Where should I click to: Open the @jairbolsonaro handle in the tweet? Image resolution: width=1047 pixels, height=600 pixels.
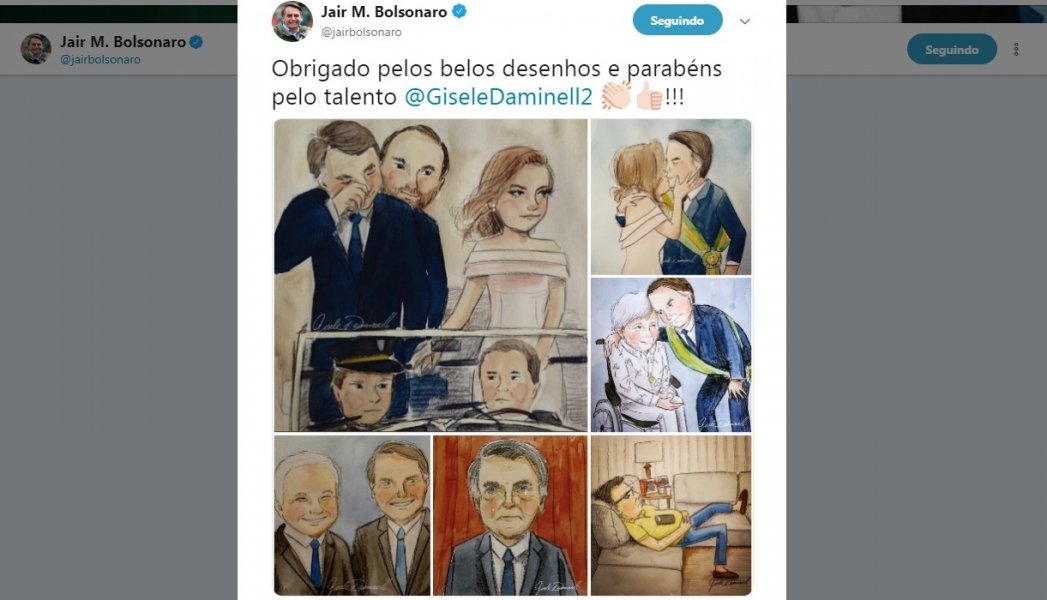[361, 32]
